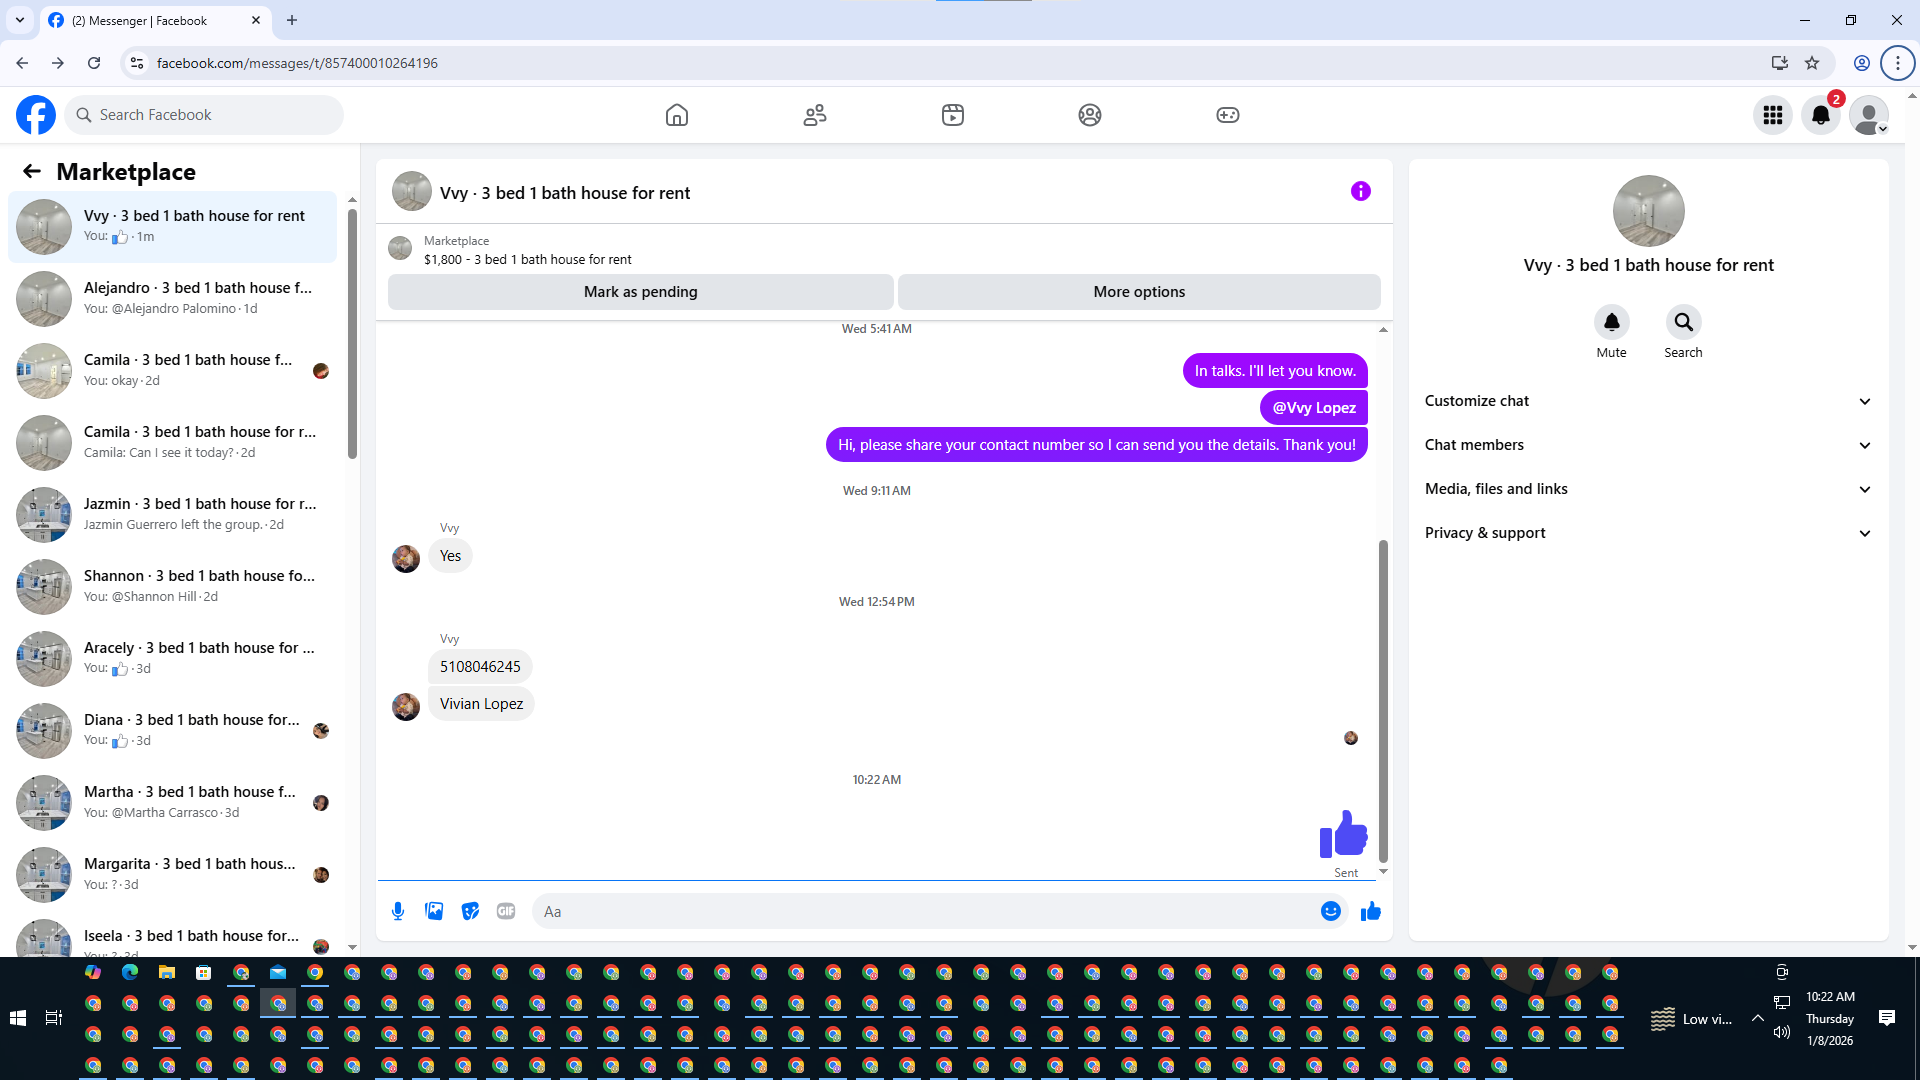1920x1080 pixels.
Task: Record a voice clip
Action: pos(398,911)
